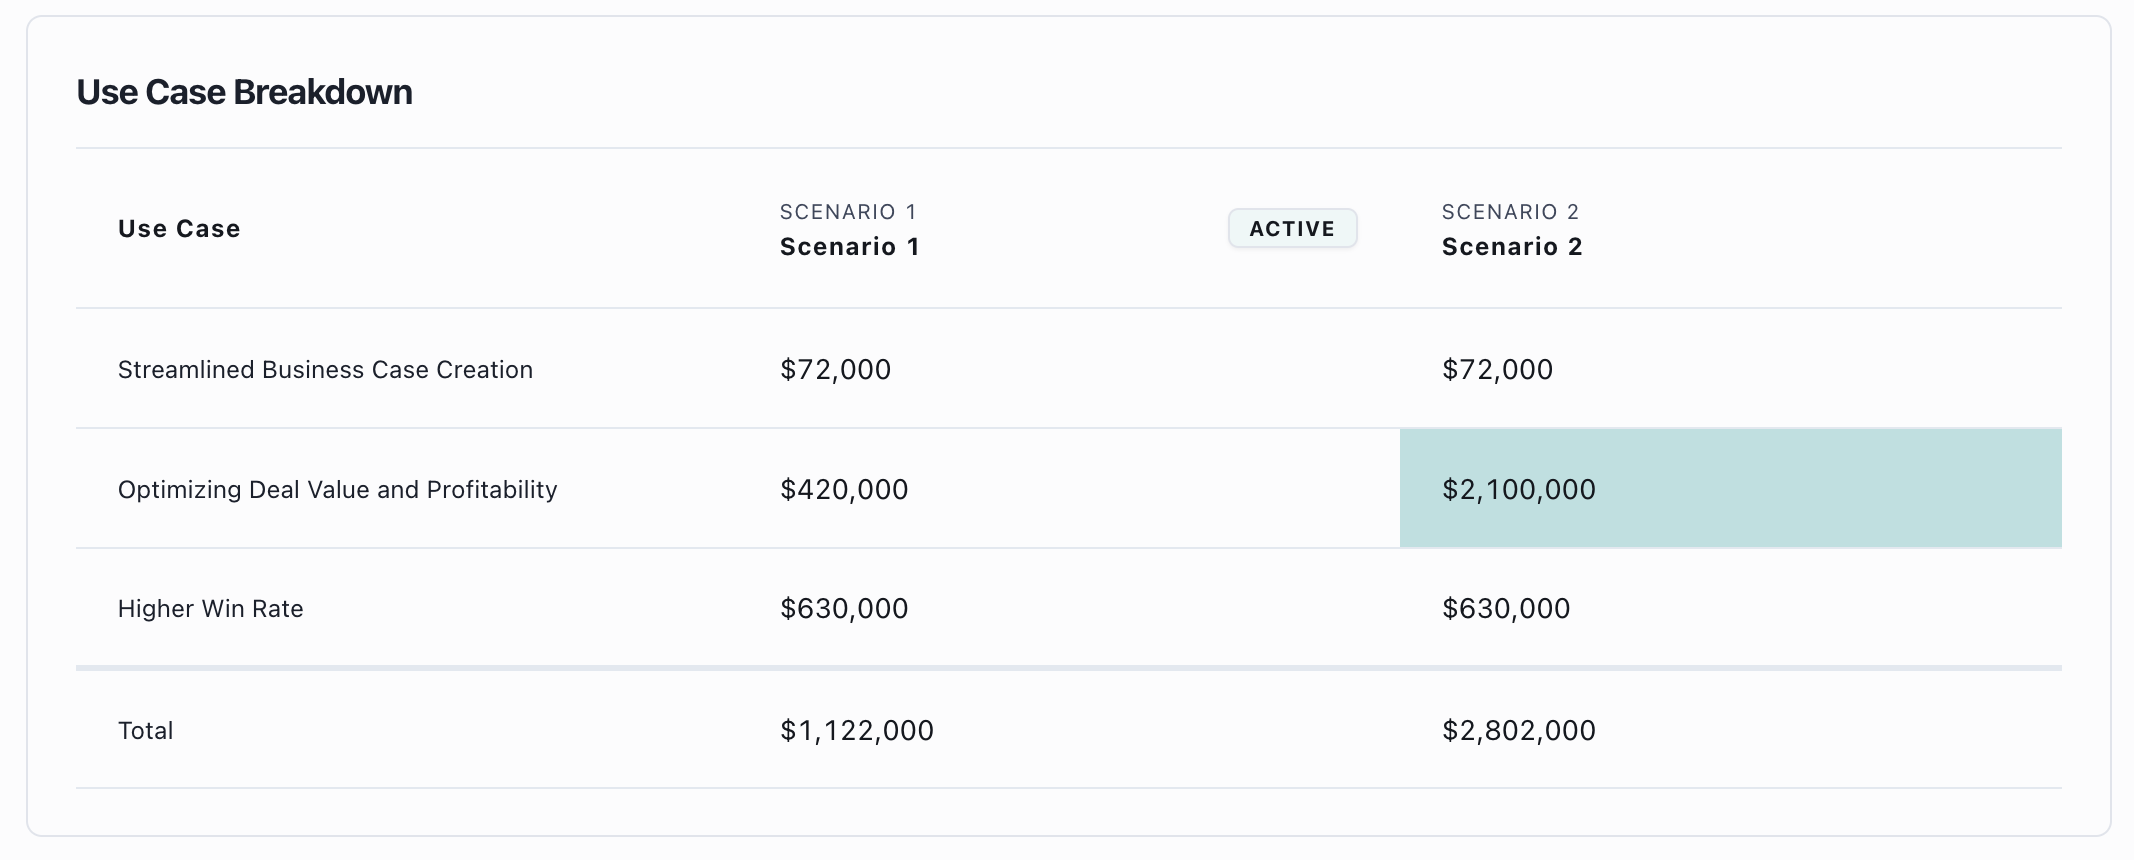Click the thick divider above the Total row

pyautogui.click(x=1068, y=667)
